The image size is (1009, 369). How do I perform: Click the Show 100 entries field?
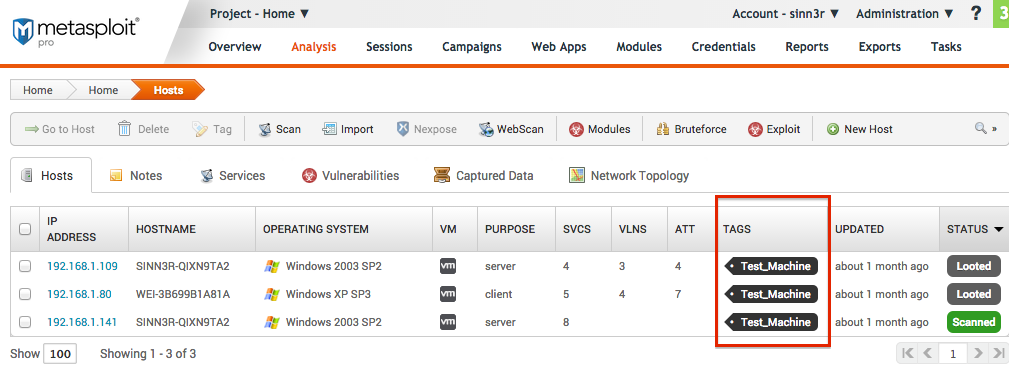coord(60,354)
